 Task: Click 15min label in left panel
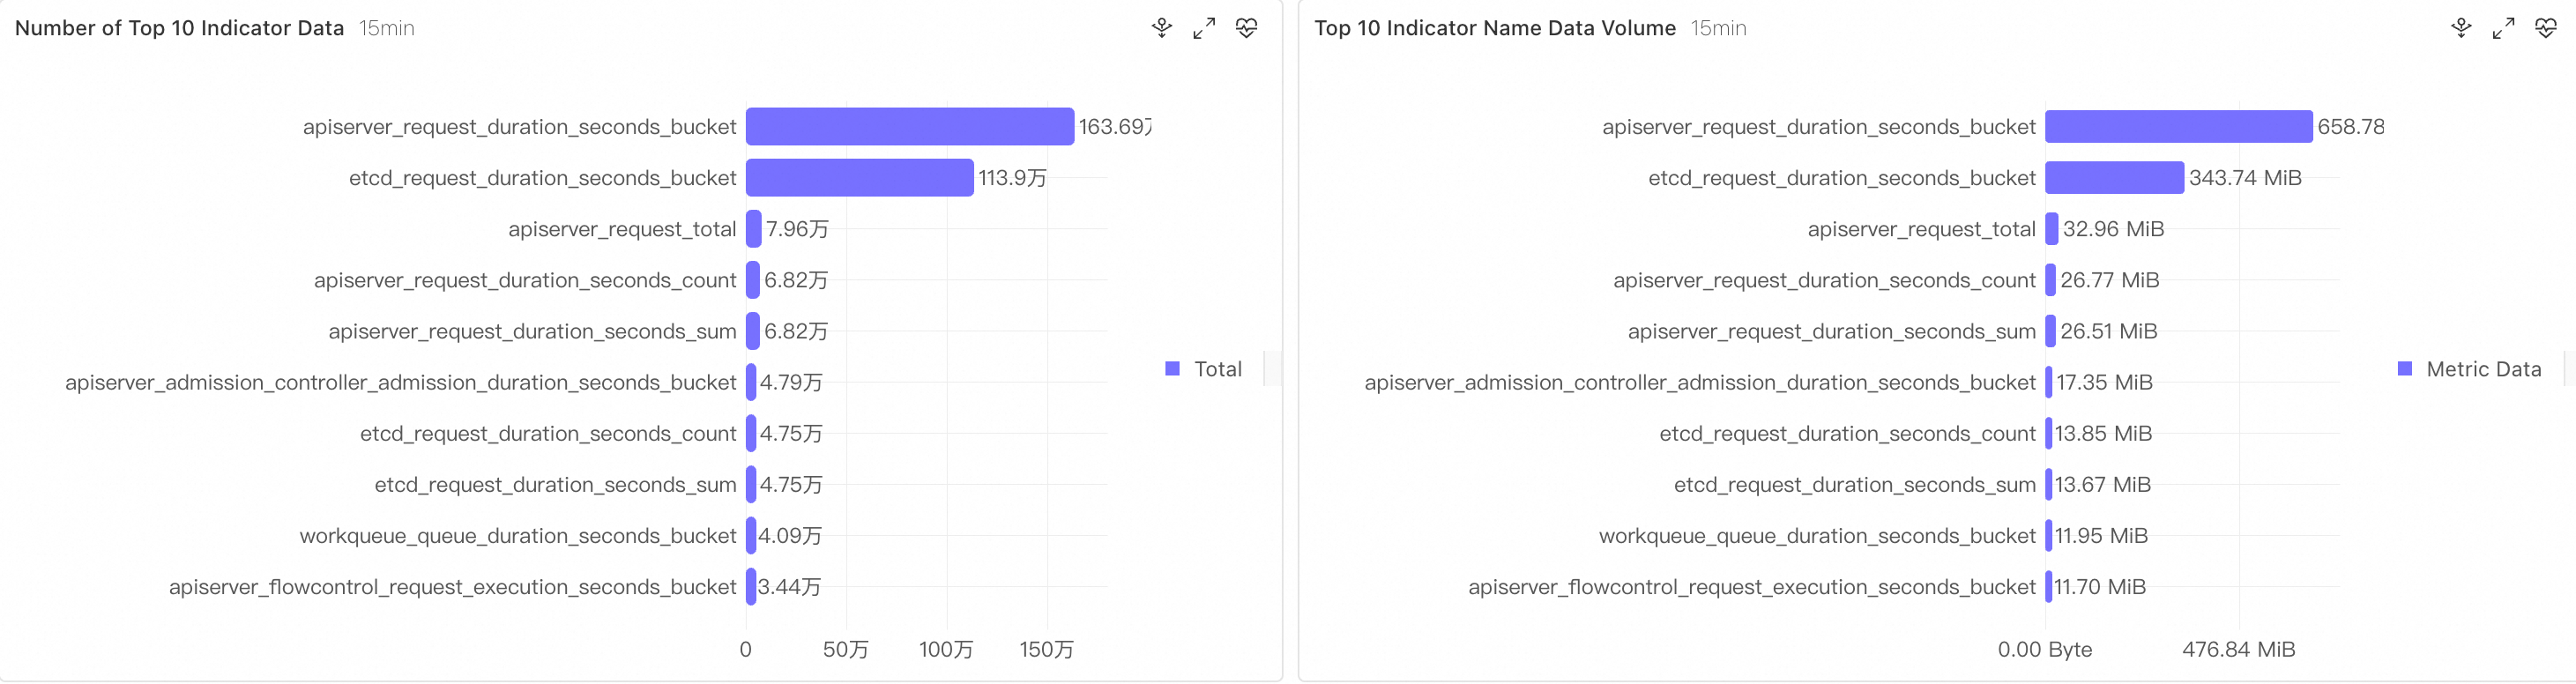[x=387, y=28]
